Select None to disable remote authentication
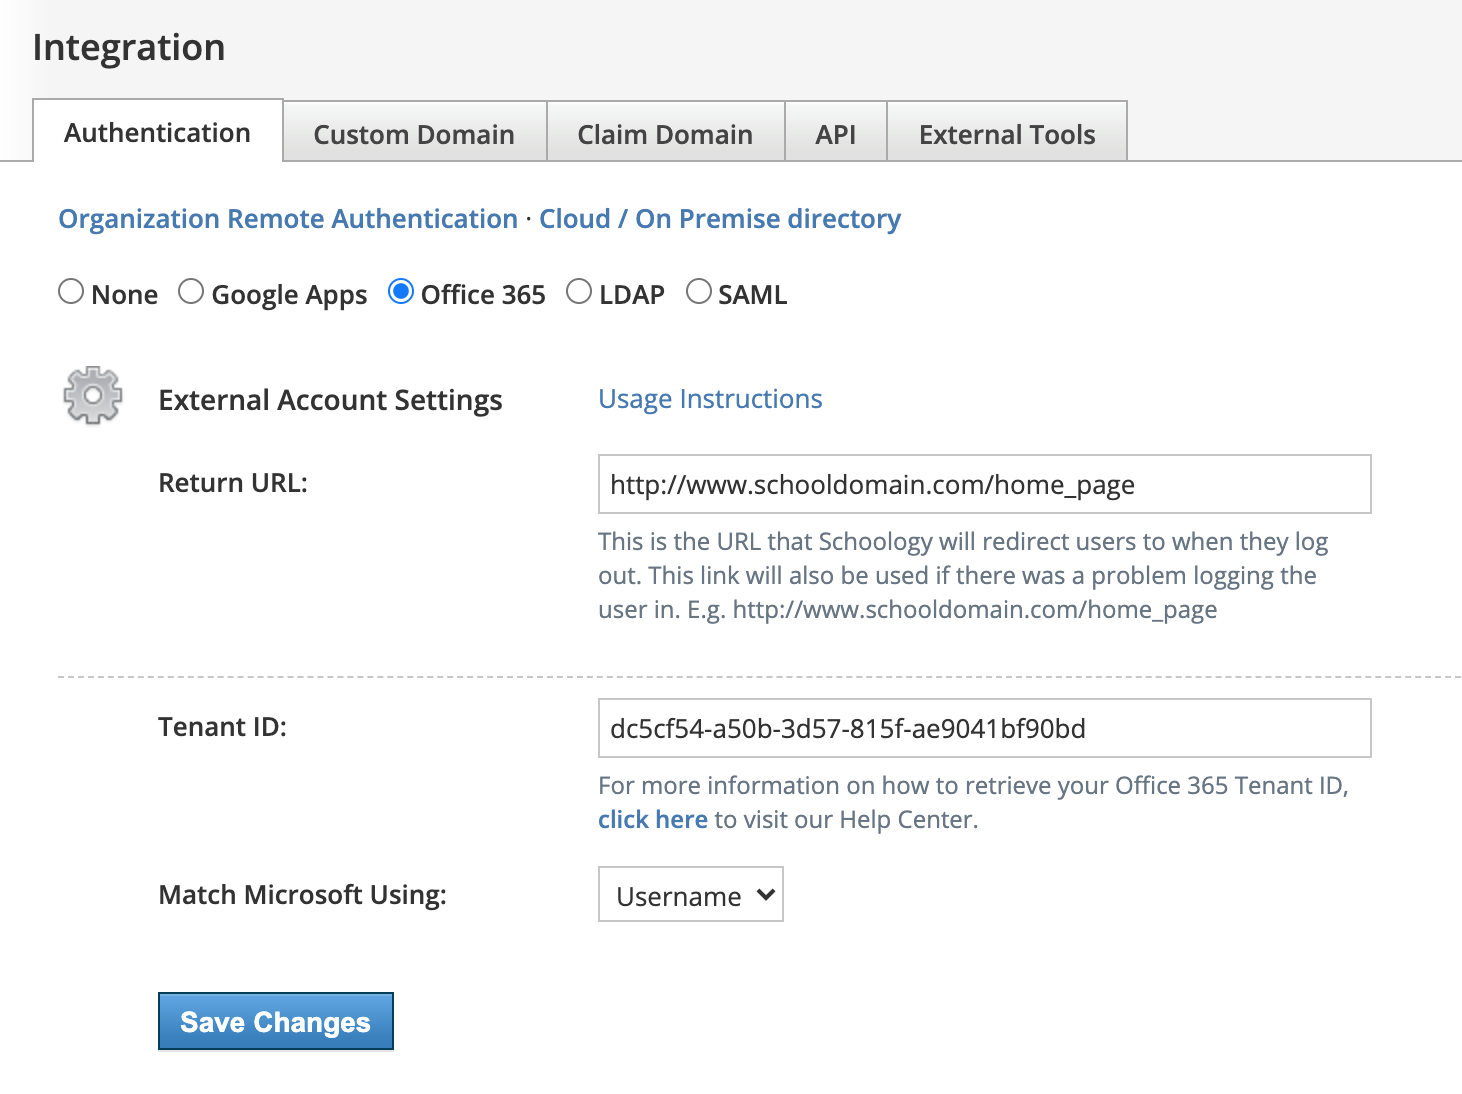This screenshot has width=1462, height=1094. (71, 291)
